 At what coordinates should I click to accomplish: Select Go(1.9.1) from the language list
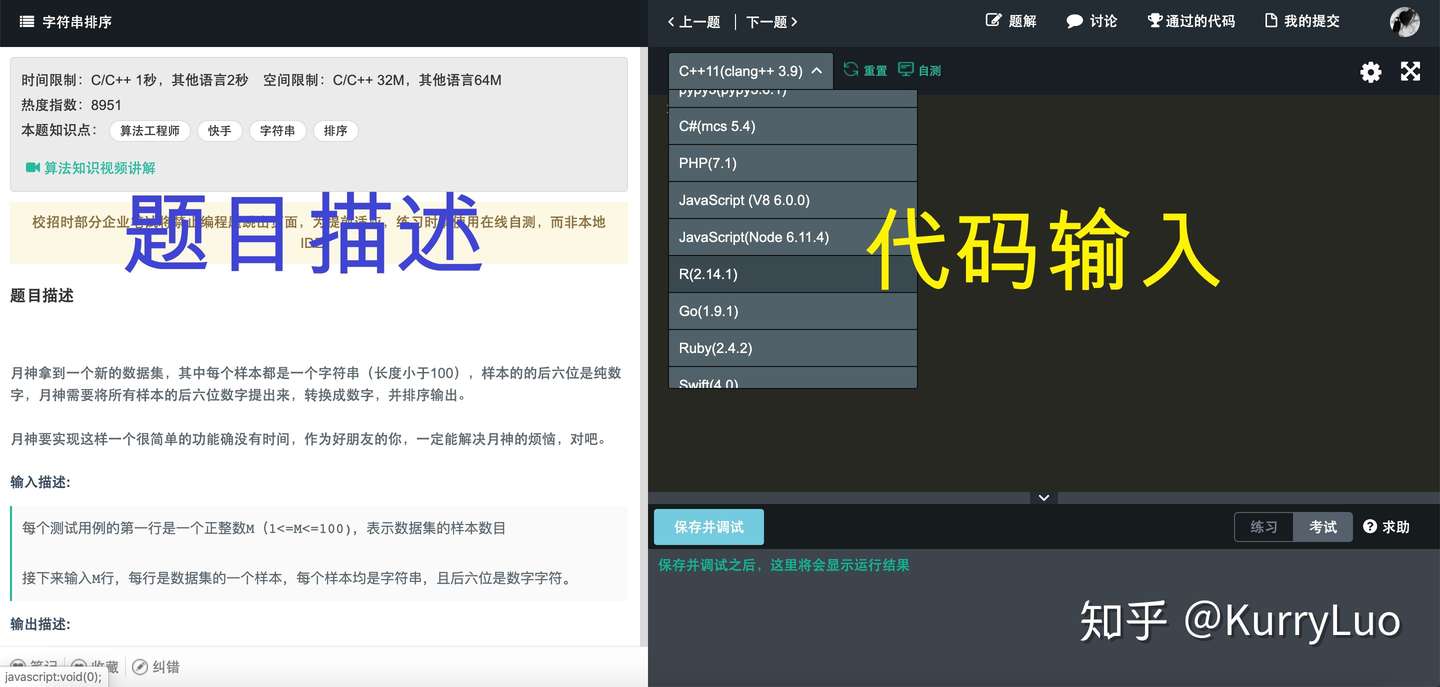click(792, 310)
